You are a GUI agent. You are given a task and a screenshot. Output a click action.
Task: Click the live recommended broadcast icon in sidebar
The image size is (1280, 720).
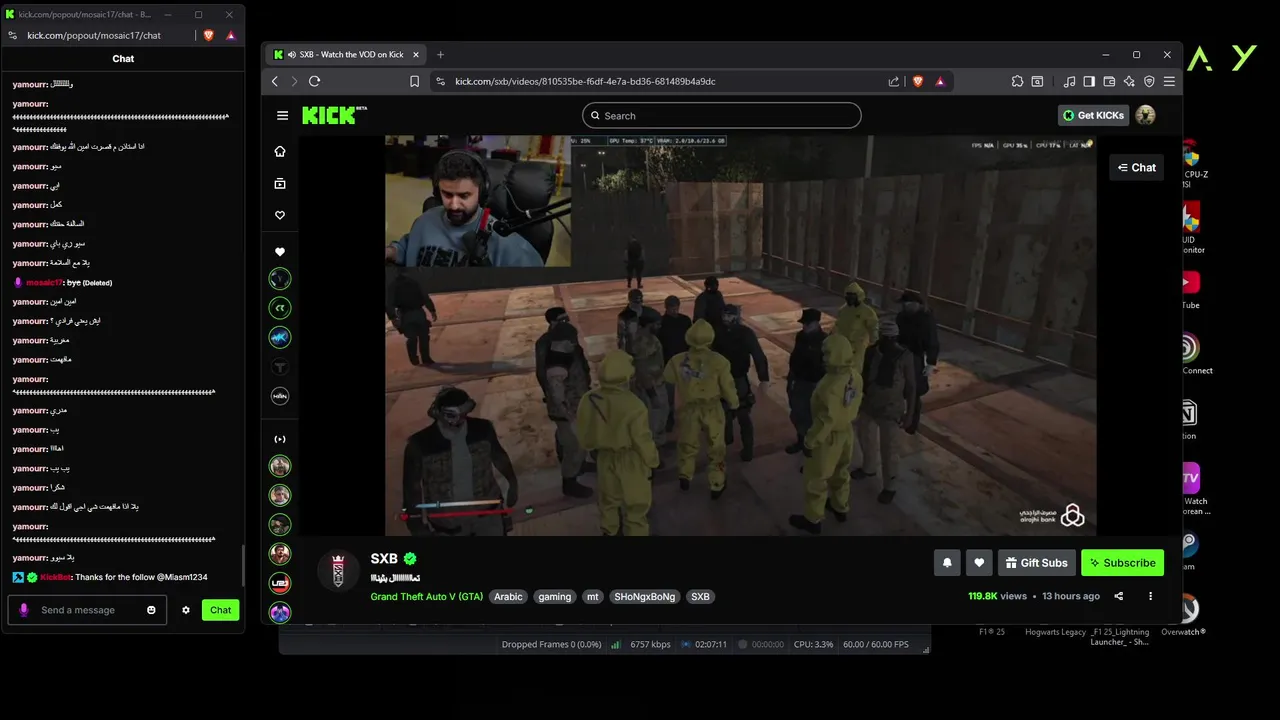[280, 439]
